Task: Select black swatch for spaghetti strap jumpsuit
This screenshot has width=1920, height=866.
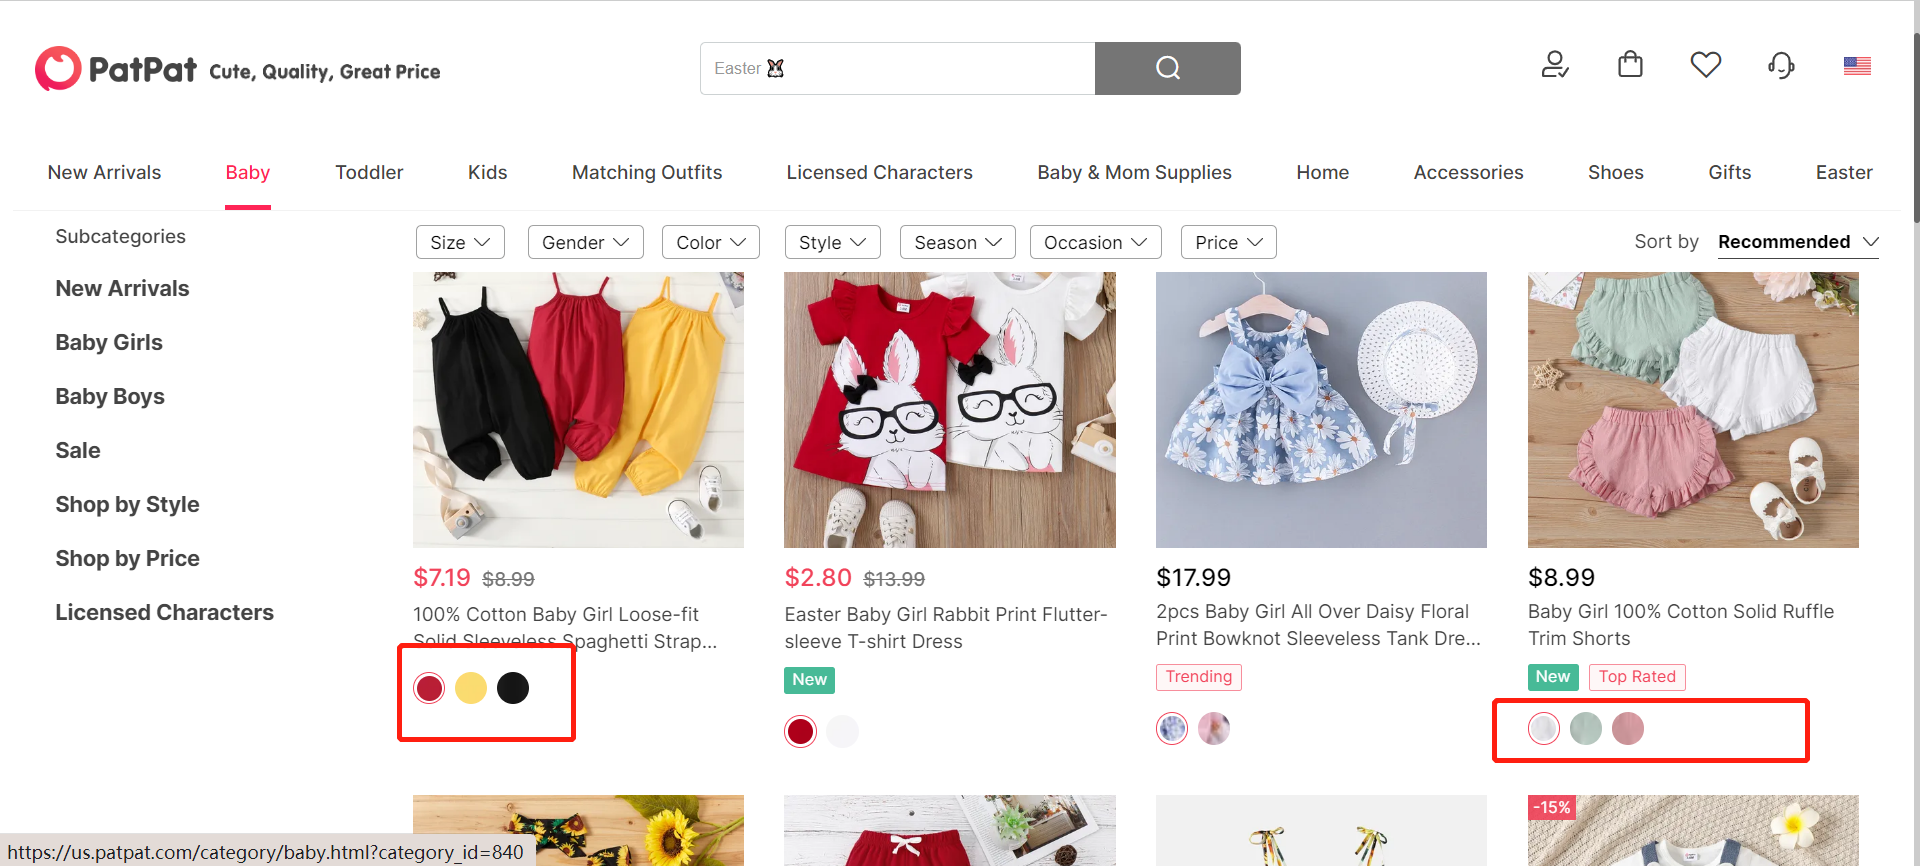Action: (513, 688)
